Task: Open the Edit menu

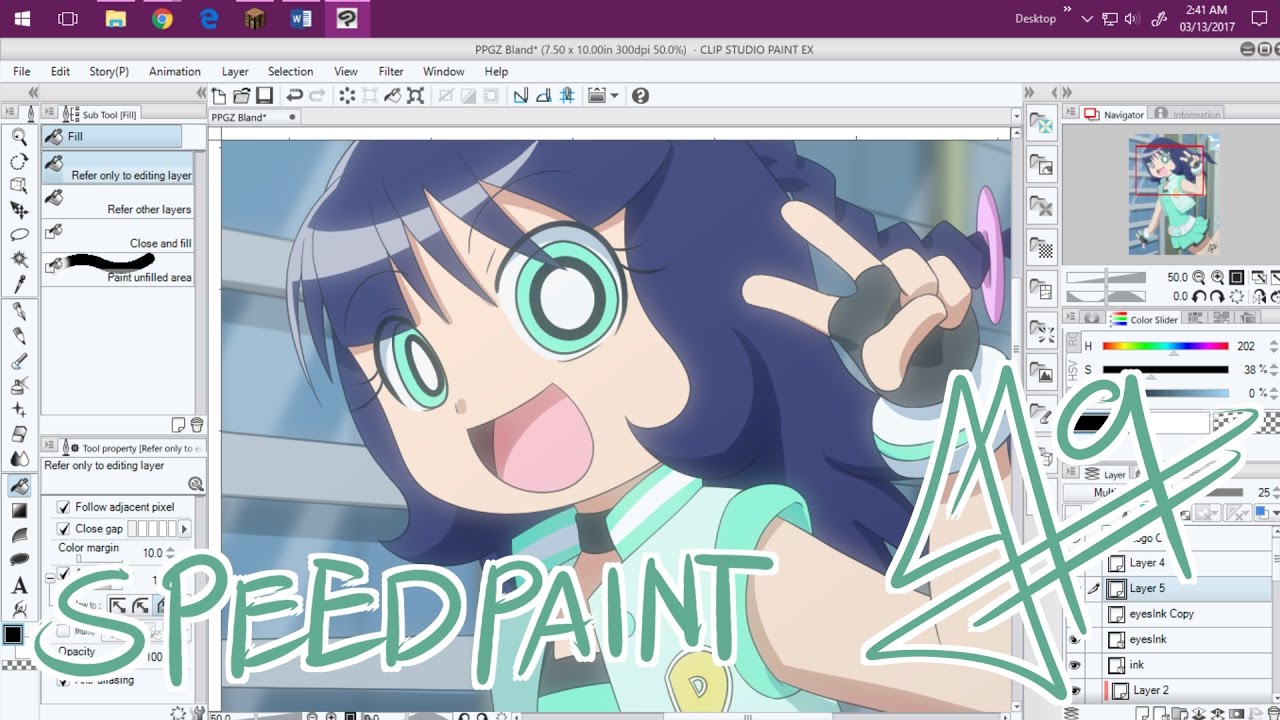Action: pyautogui.click(x=60, y=72)
